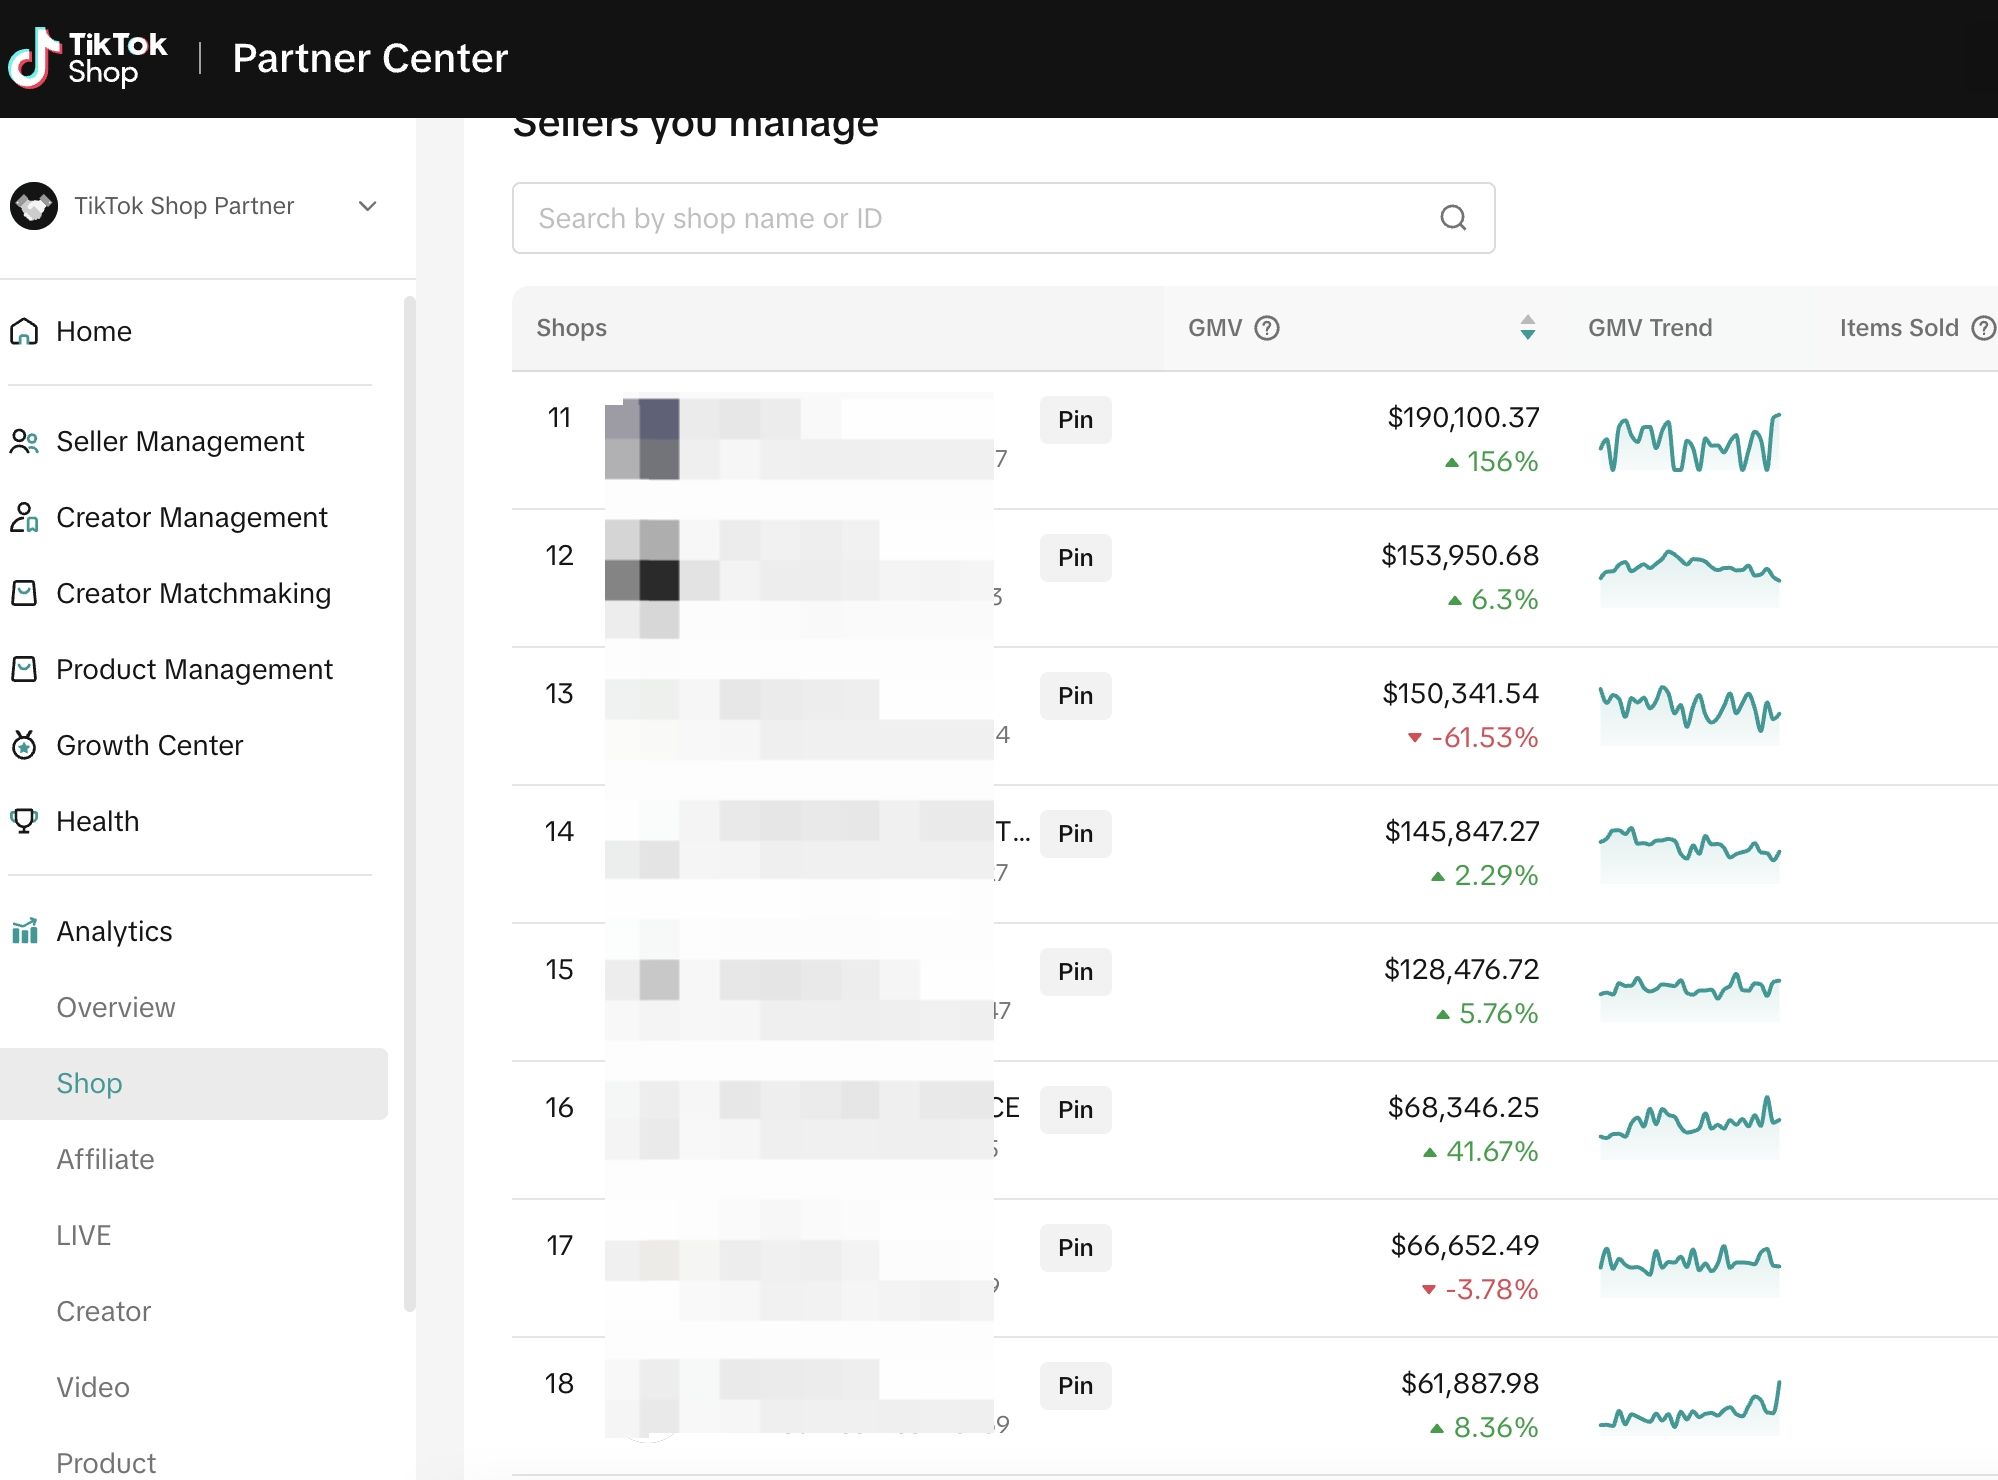The width and height of the screenshot is (1998, 1480).
Task: Open the Video analytics page
Action: [x=93, y=1387]
